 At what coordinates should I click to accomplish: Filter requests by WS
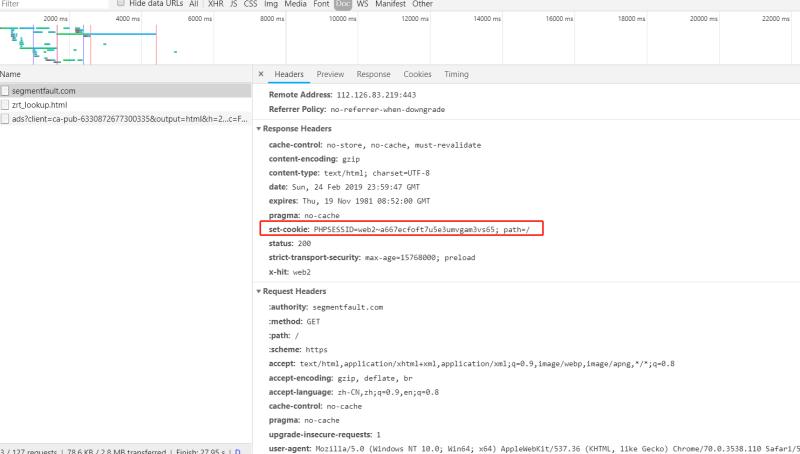(x=363, y=4)
